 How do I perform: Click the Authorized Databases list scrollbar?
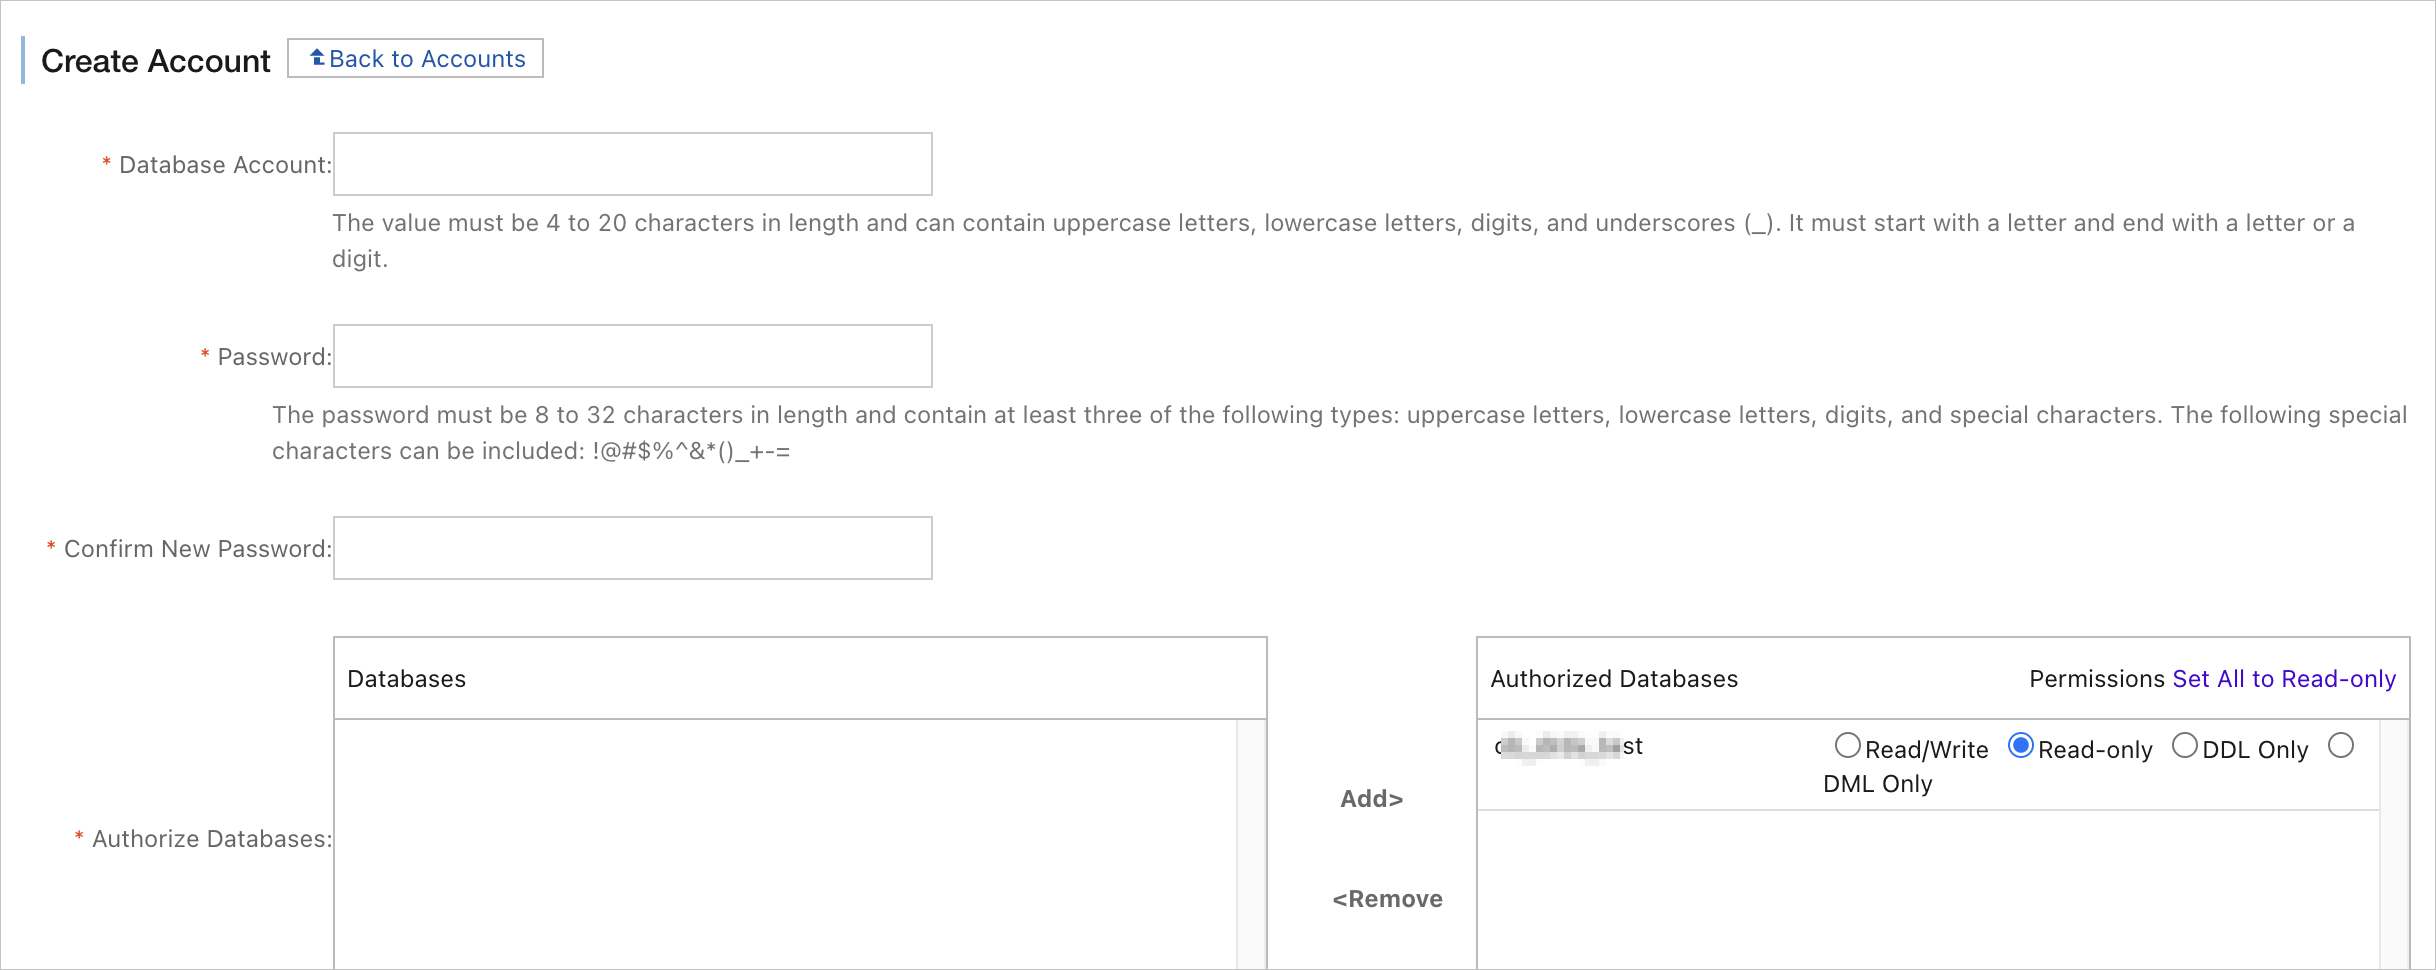2394,842
